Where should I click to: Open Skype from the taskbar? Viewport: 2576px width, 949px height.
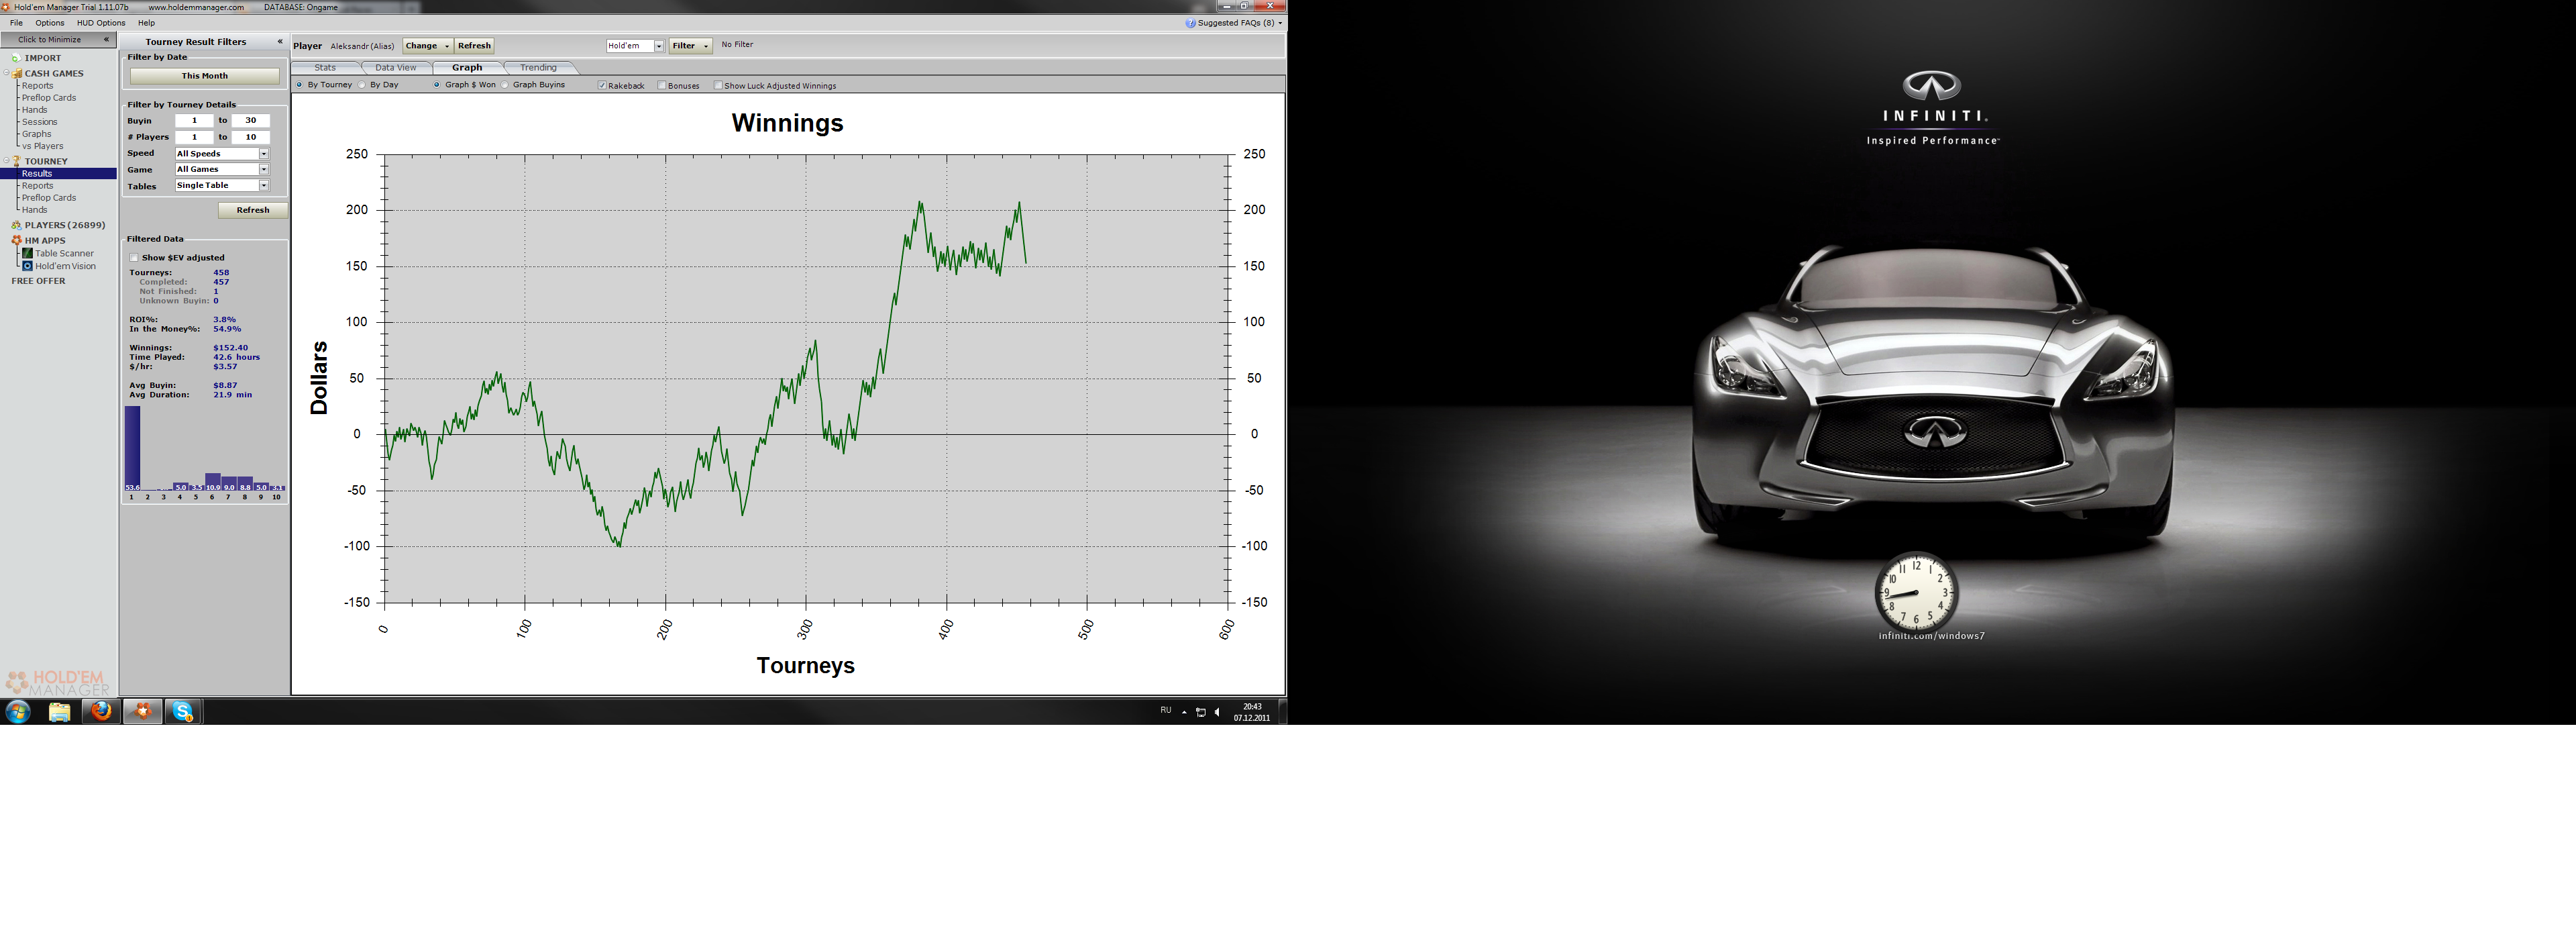(x=183, y=711)
